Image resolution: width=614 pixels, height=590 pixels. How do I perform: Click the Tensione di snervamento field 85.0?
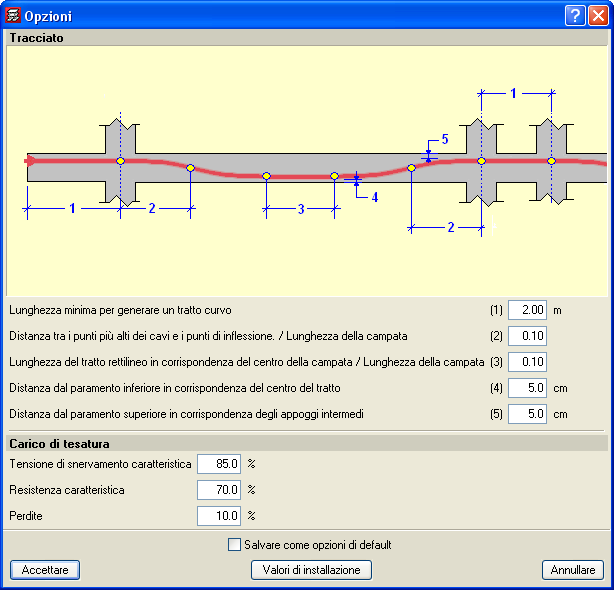coord(219,464)
